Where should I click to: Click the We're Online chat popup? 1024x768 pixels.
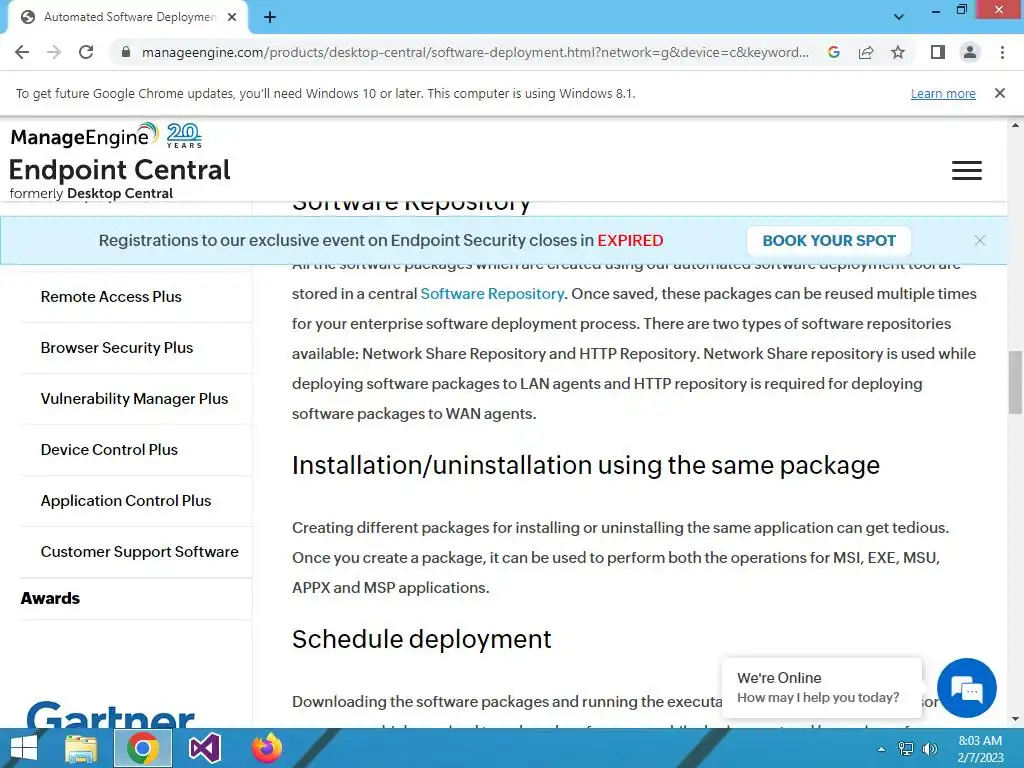822,688
